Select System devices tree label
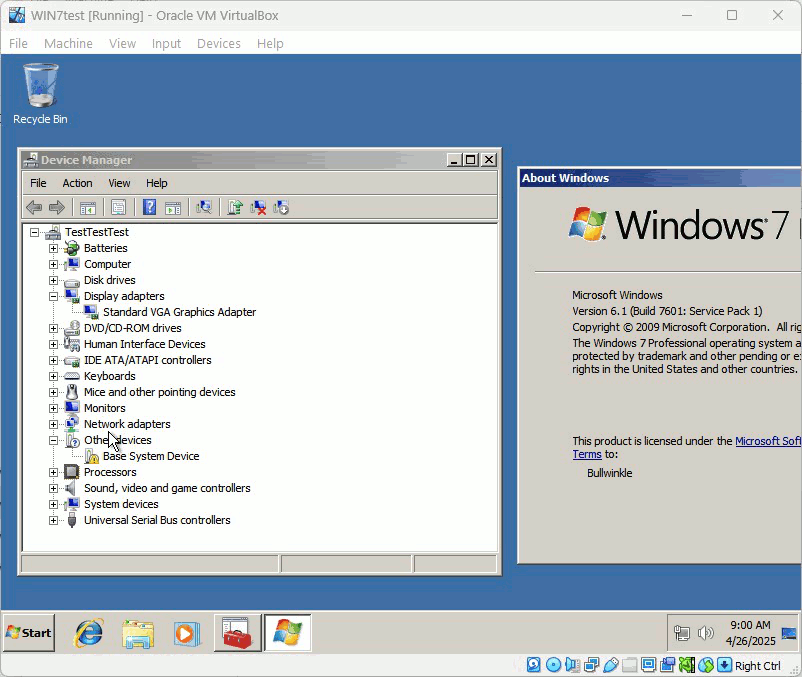This screenshot has width=802, height=677. click(x=121, y=504)
